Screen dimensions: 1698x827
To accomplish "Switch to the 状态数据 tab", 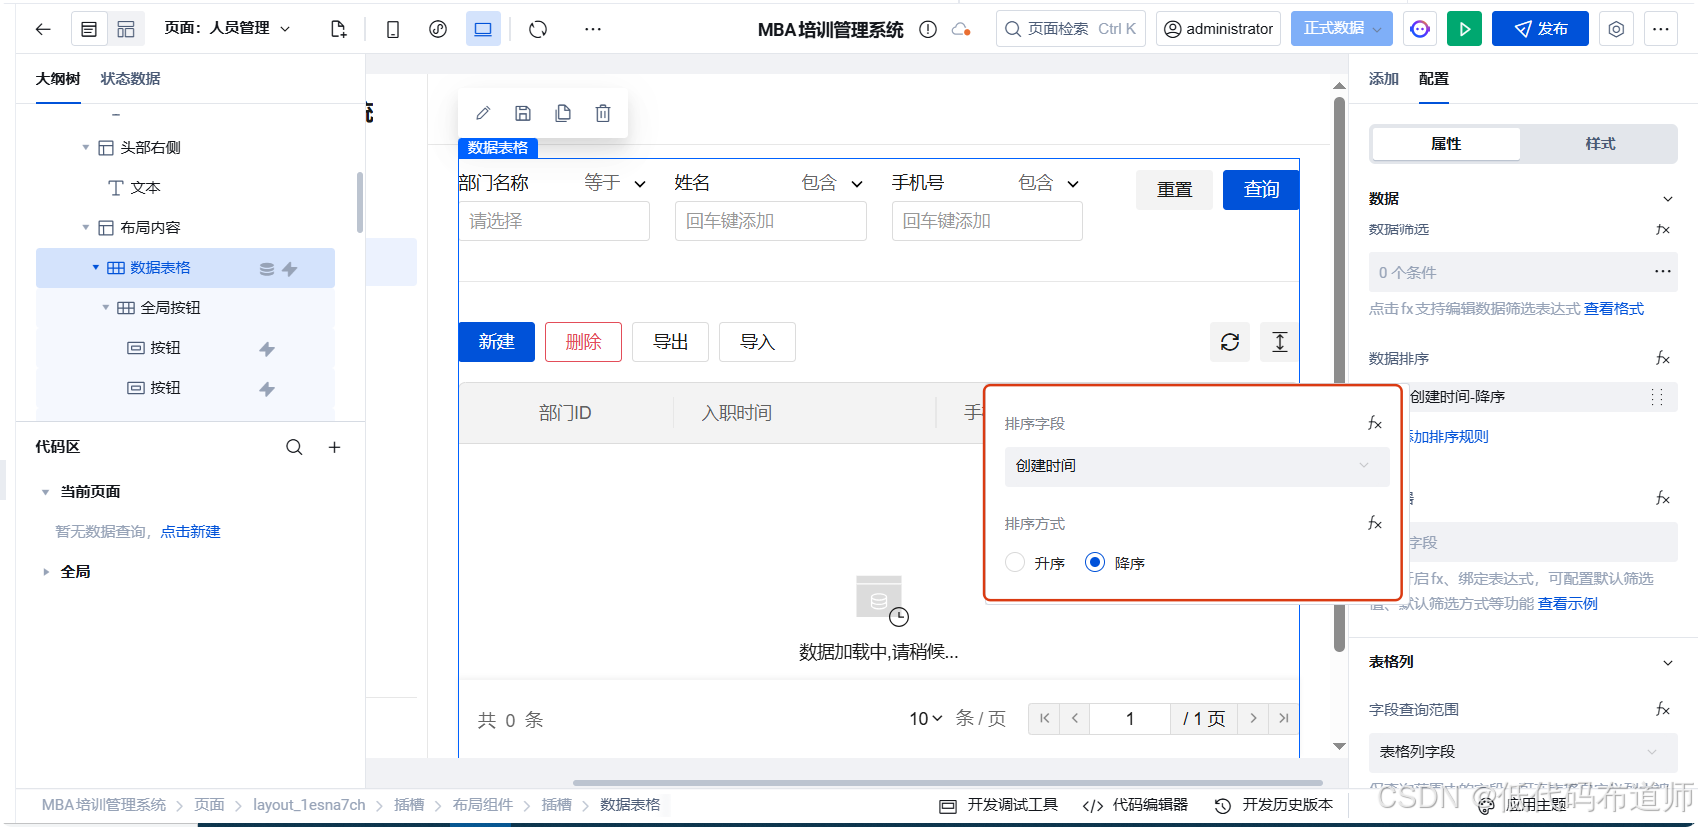I will point(130,78).
